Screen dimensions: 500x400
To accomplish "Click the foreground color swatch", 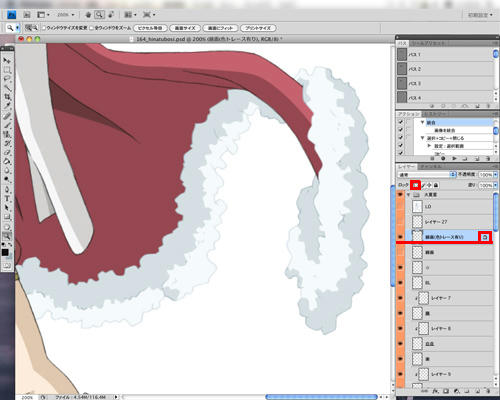I will coord(5,252).
